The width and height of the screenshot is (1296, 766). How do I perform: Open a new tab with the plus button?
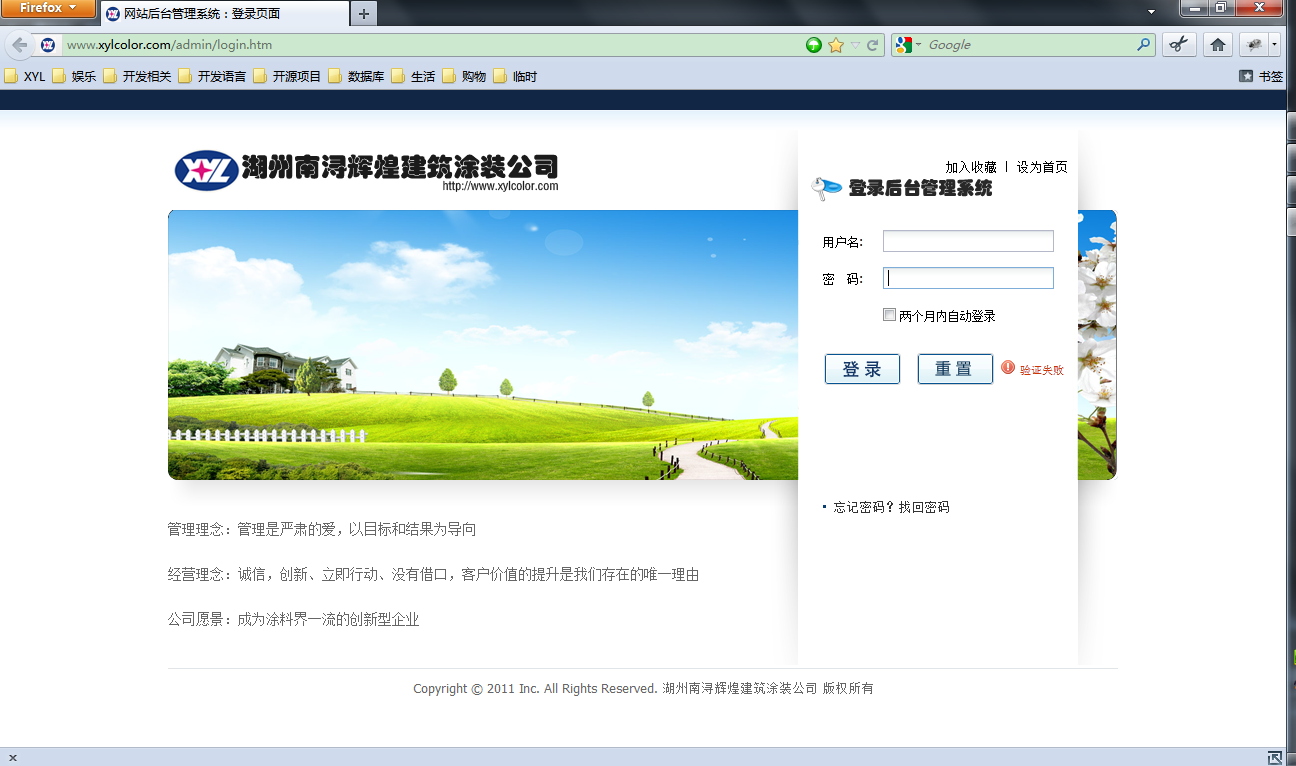[364, 14]
